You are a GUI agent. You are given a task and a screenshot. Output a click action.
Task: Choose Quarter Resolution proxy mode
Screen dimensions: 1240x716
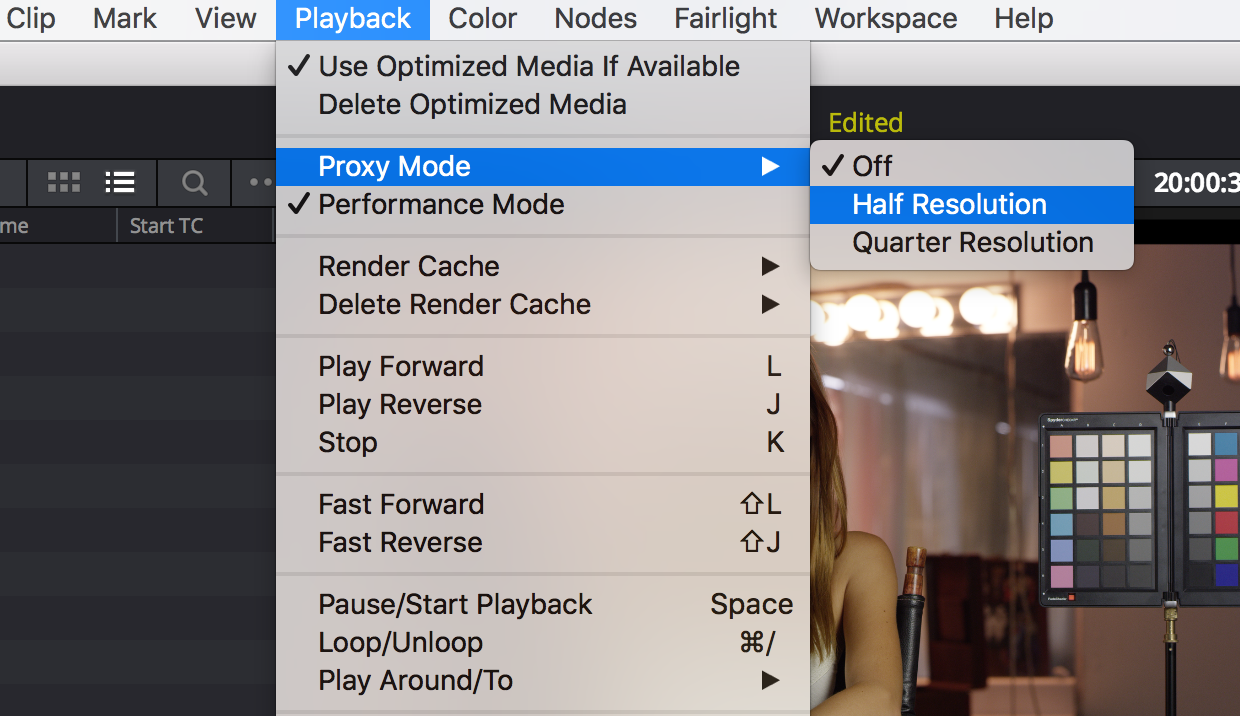[972, 243]
